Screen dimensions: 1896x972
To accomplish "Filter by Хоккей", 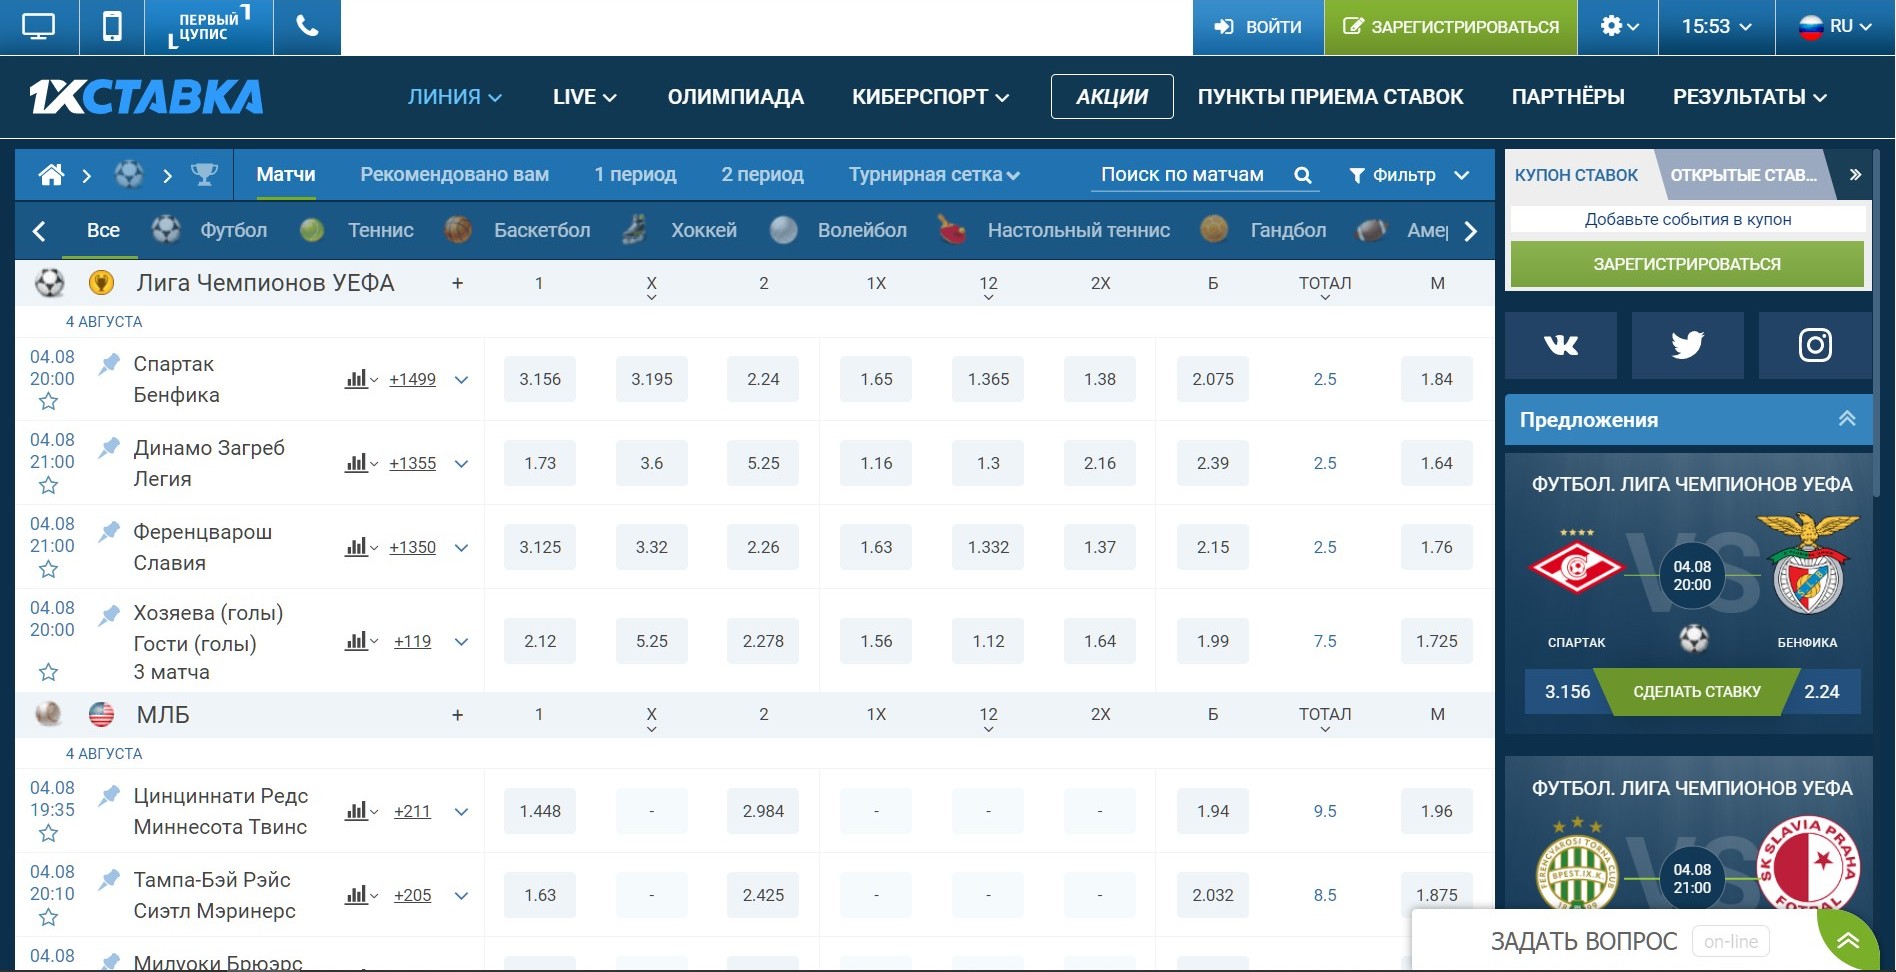I will pyautogui.click(x=680, y=231).
